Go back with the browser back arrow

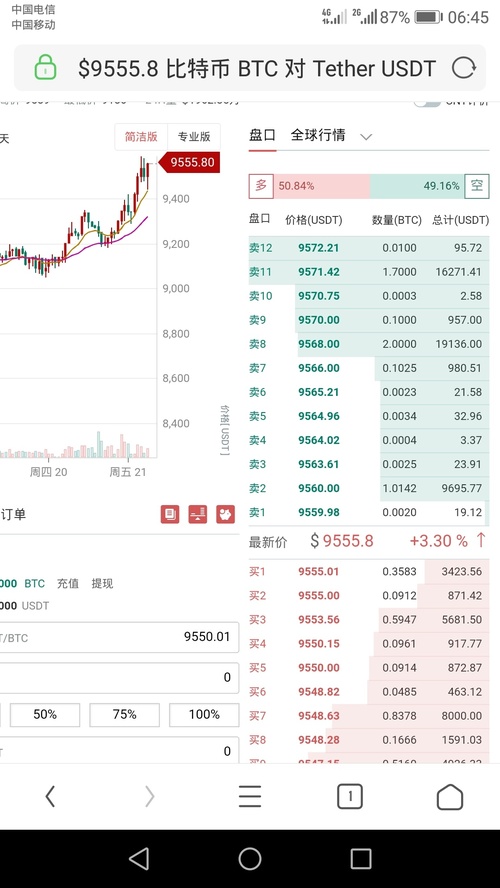50,796
